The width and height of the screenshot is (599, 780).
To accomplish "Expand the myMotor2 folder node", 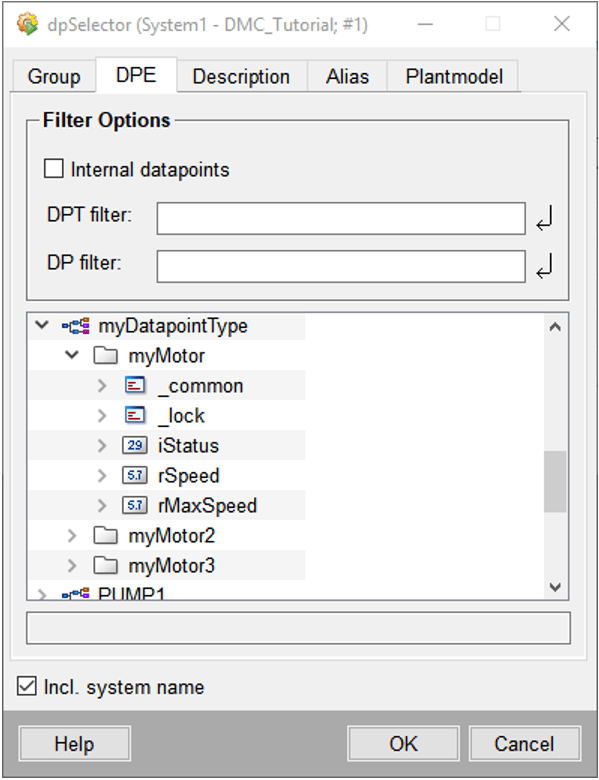I will tap(72, 536).
